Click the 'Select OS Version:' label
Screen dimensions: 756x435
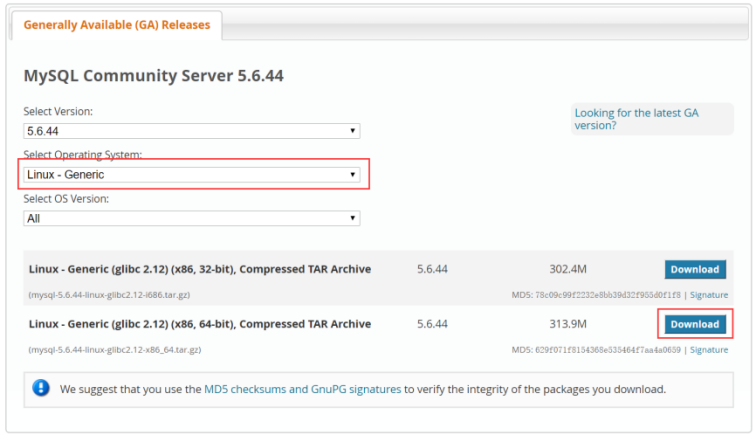point(66,199)
